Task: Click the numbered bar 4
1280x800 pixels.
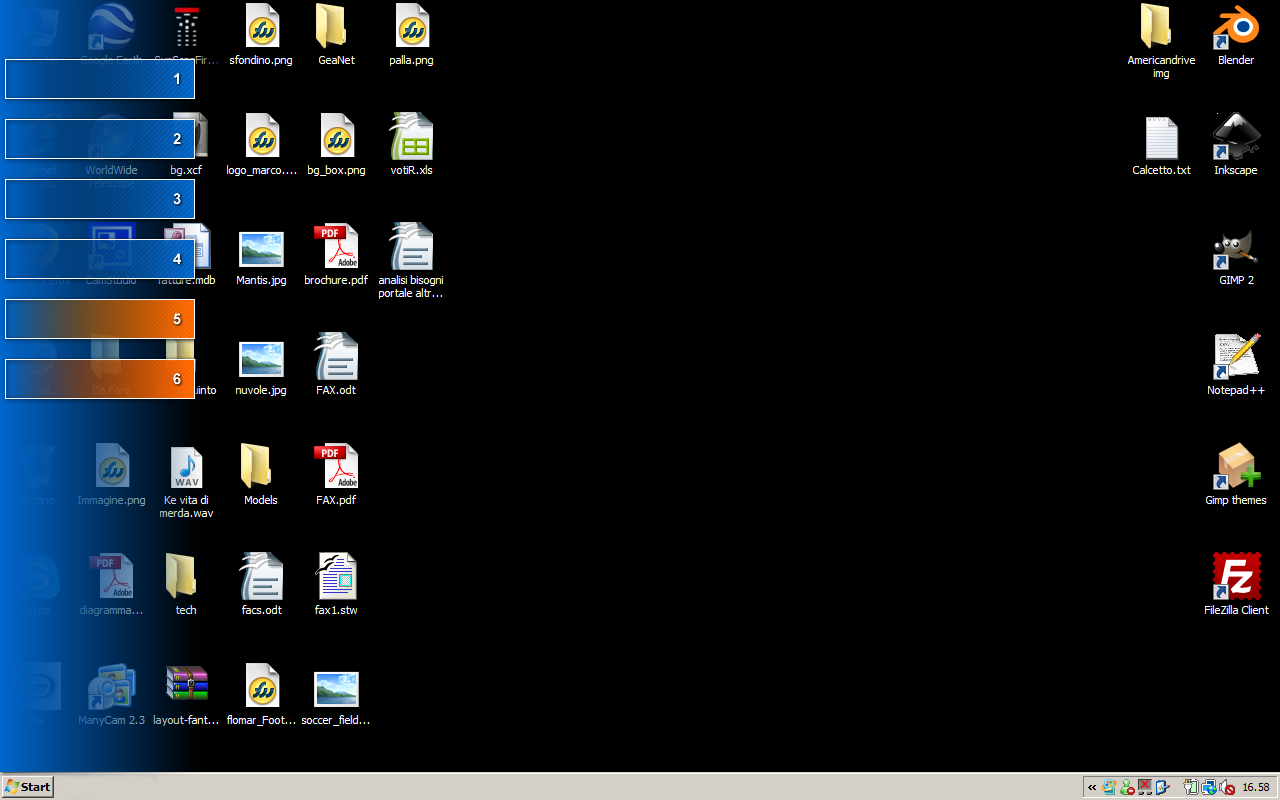Action: [x=100, y=259]
